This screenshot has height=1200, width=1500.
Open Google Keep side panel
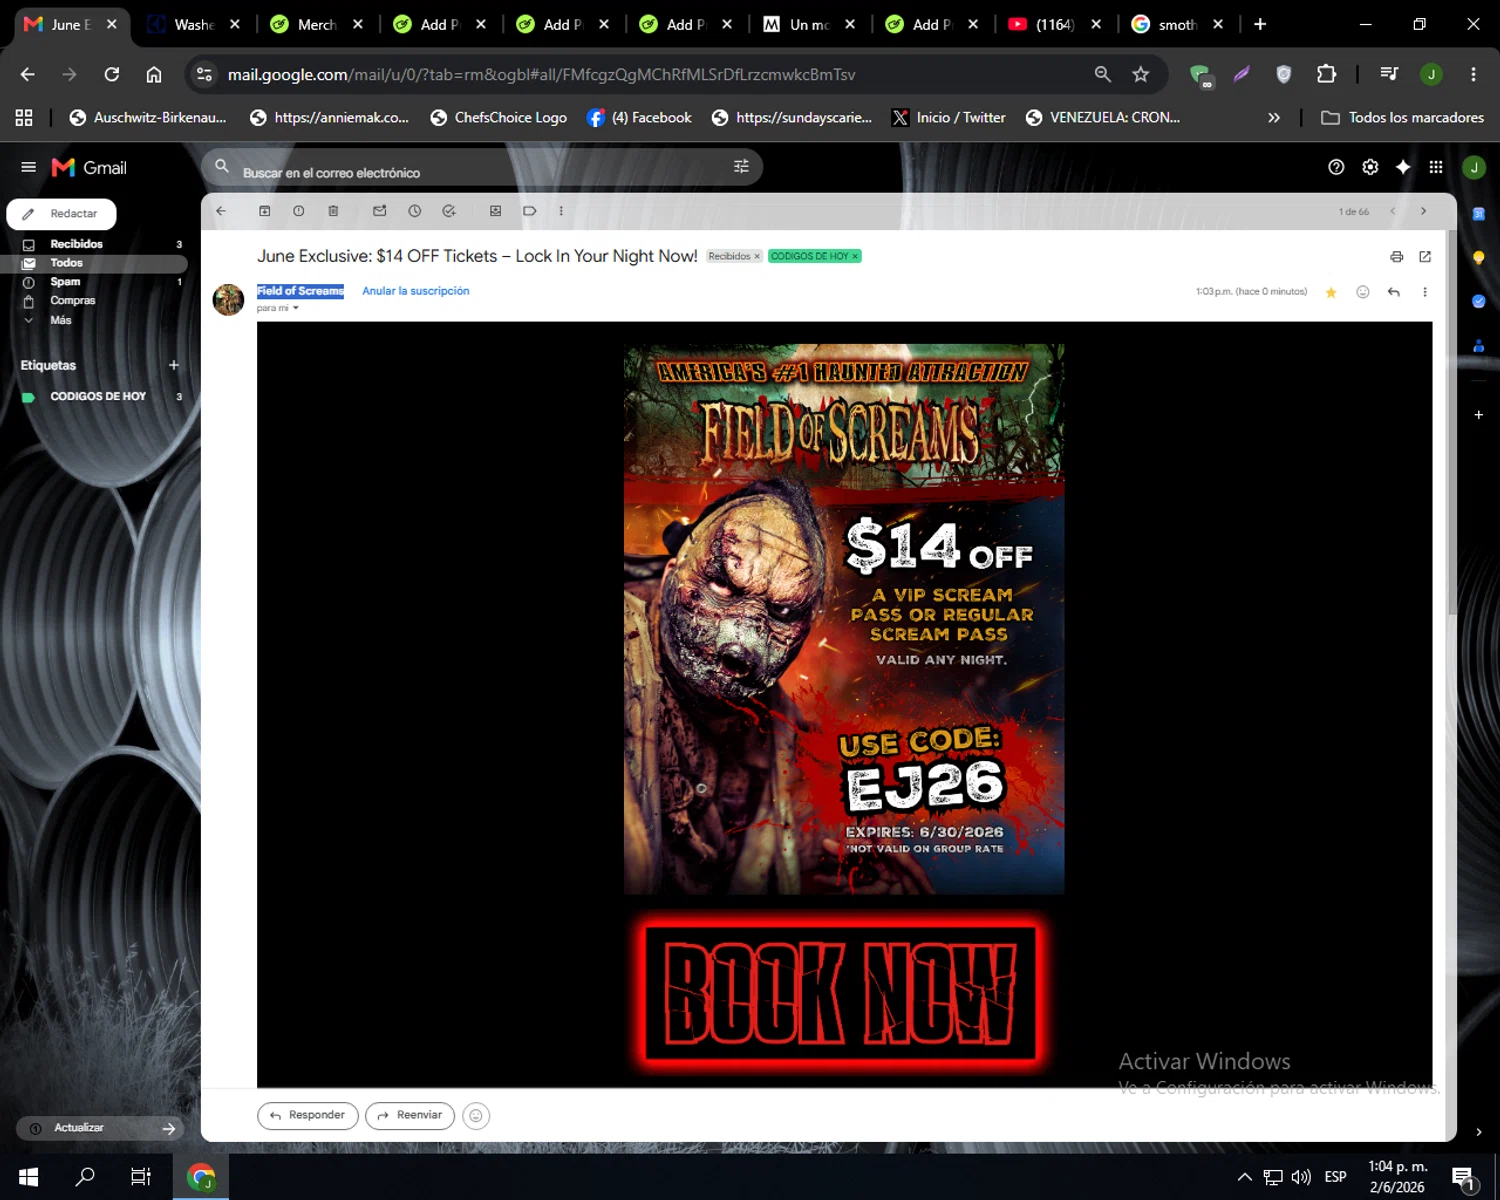1479,258
